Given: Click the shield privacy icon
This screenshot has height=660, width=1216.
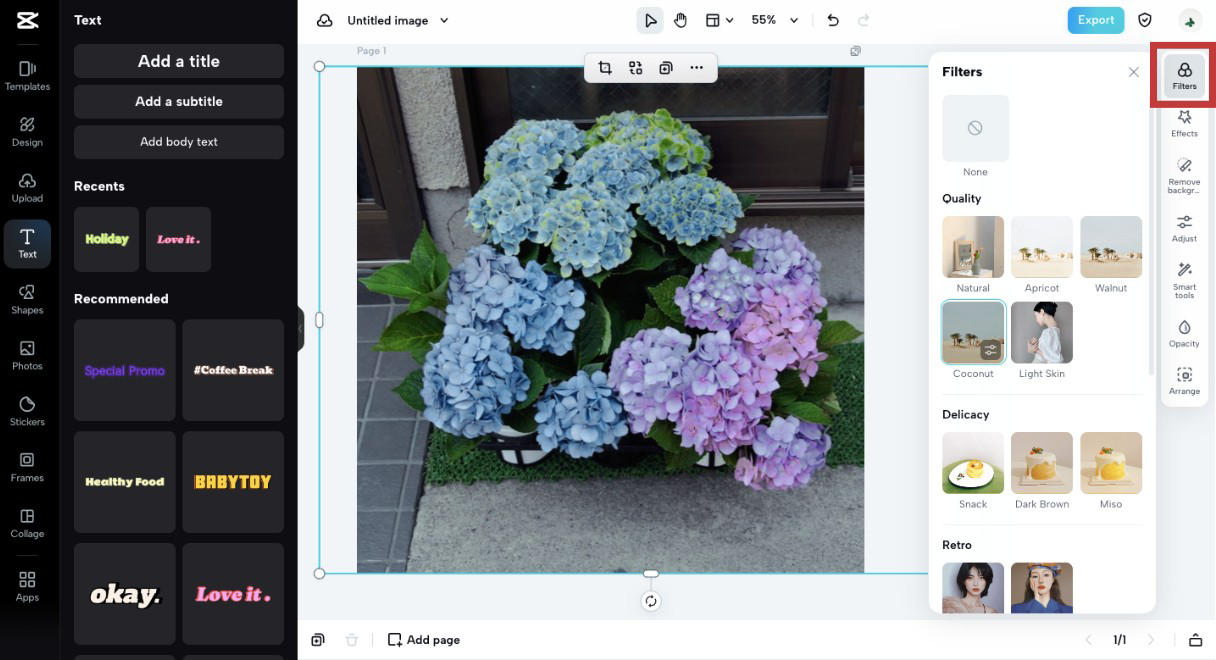Looking at the screenshot, I should 1146,20.
